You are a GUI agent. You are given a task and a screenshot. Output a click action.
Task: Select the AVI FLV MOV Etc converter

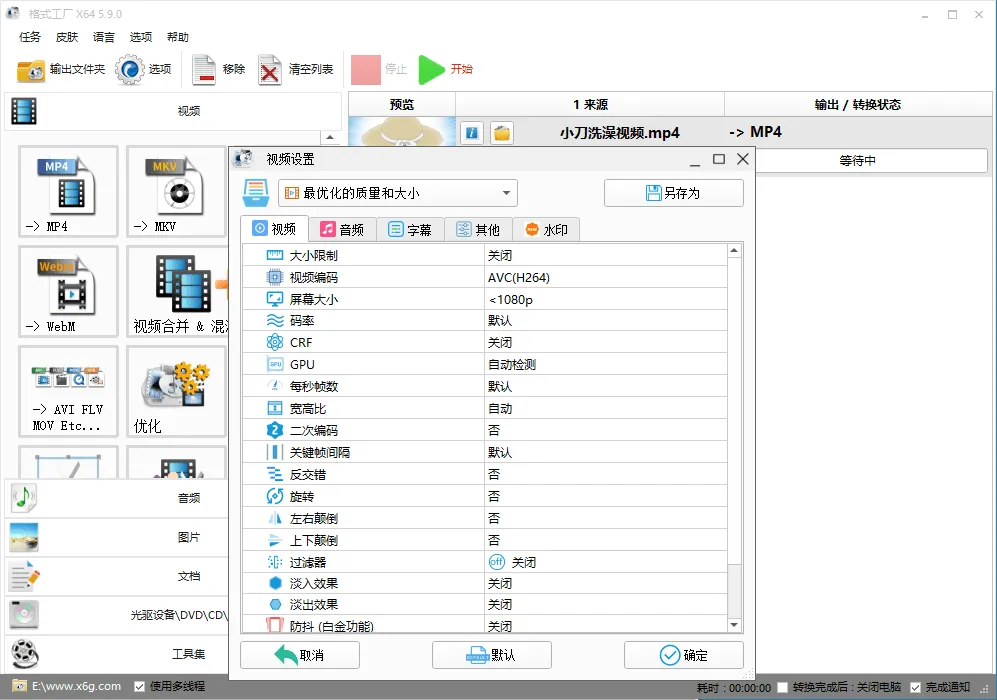click(x=67, y=391)
